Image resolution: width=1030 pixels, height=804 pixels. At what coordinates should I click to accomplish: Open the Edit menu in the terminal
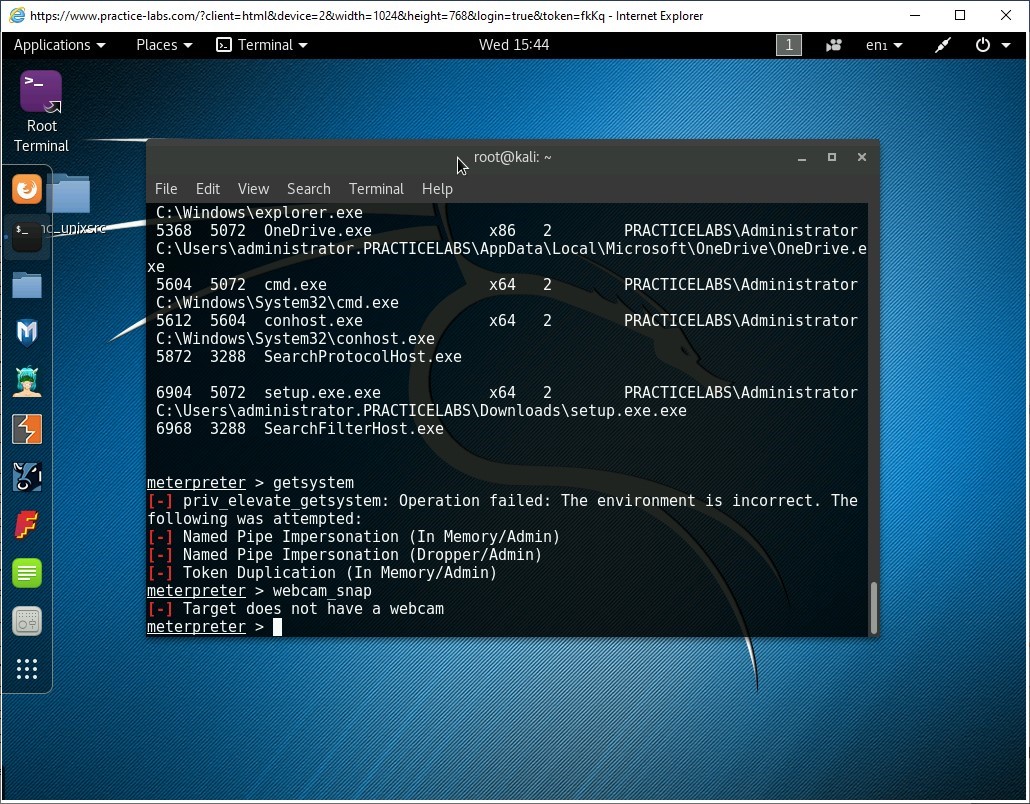coord(208,189)
